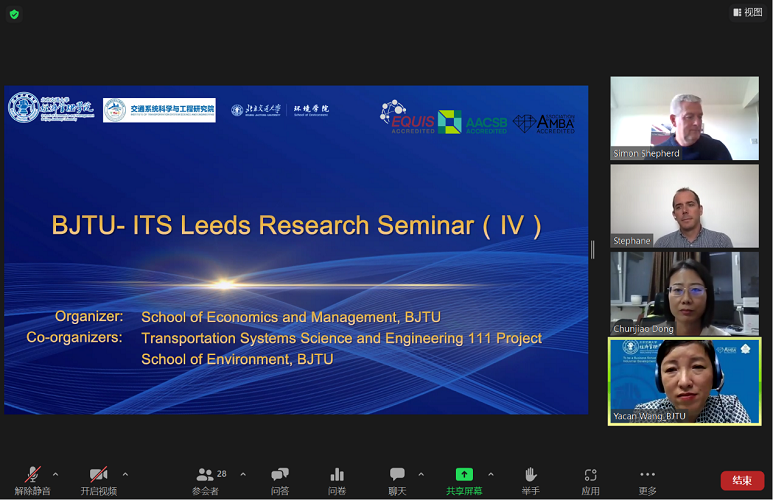
Task: Unmute the microphone (解除静音)
Action: tap(33, 481)
